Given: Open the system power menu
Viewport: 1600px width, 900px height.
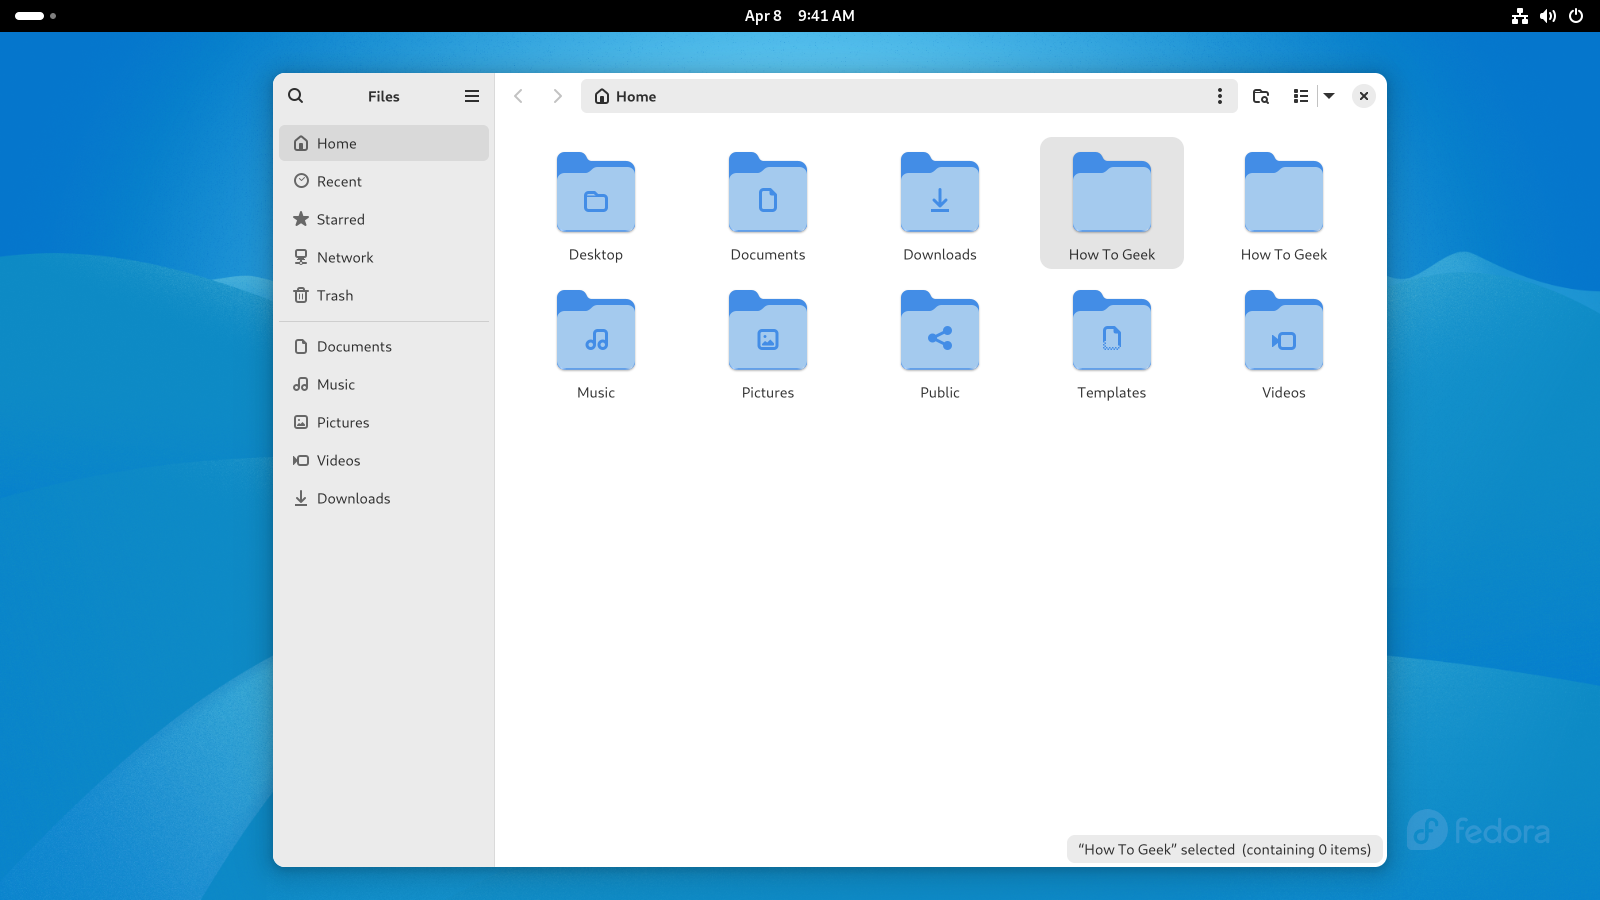Looking at the screenshot, I should [x=1578, y=15].
